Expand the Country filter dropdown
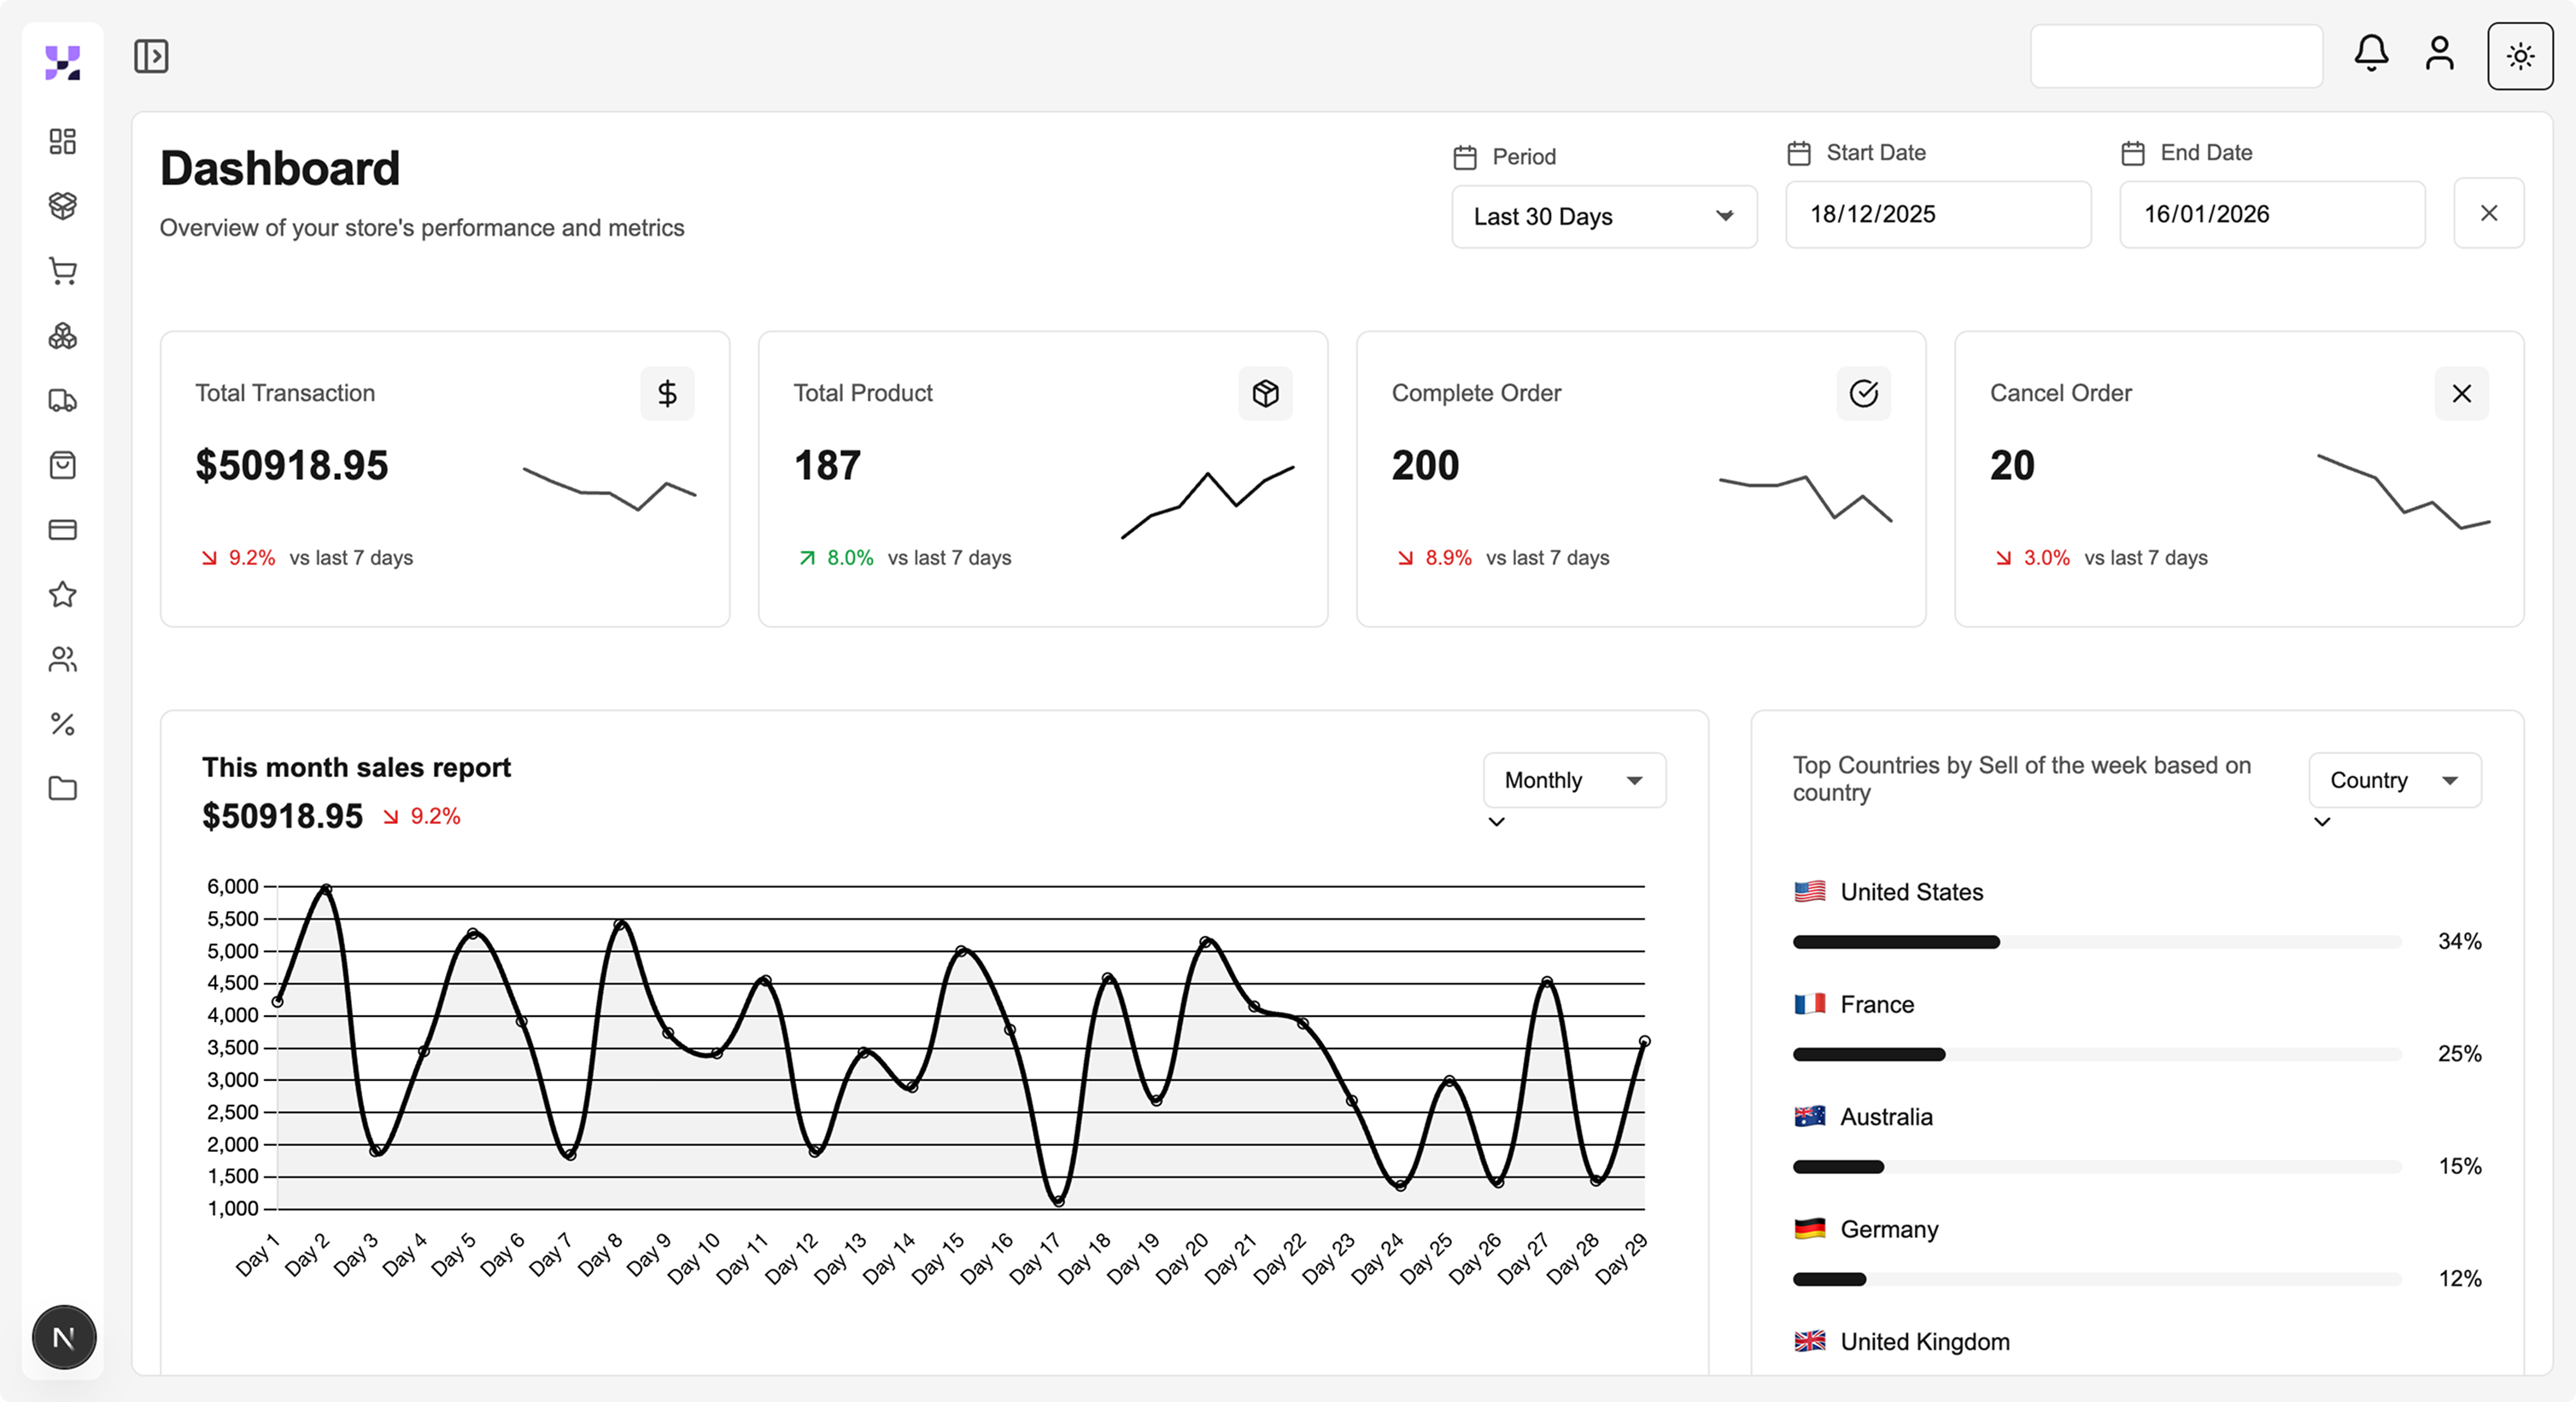The image size is (2576, 1402). tap(2394, 780)
